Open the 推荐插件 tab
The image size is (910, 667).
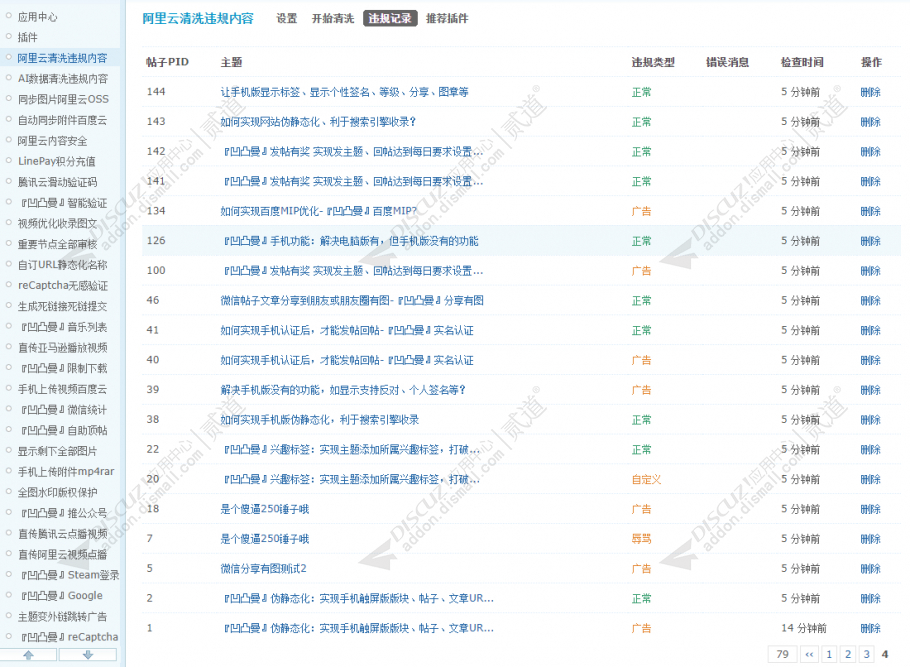447,19
